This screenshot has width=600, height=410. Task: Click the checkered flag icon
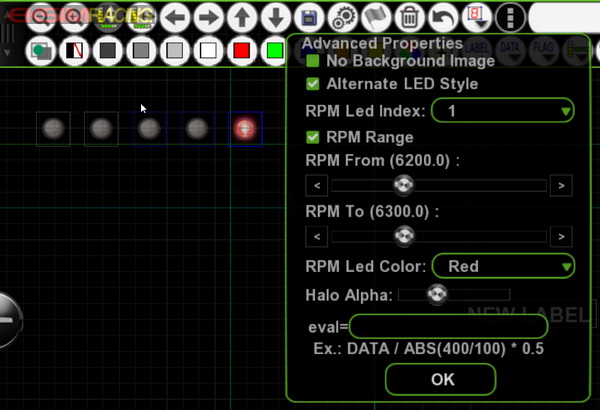pyautogui.click(x=376, y=18)
